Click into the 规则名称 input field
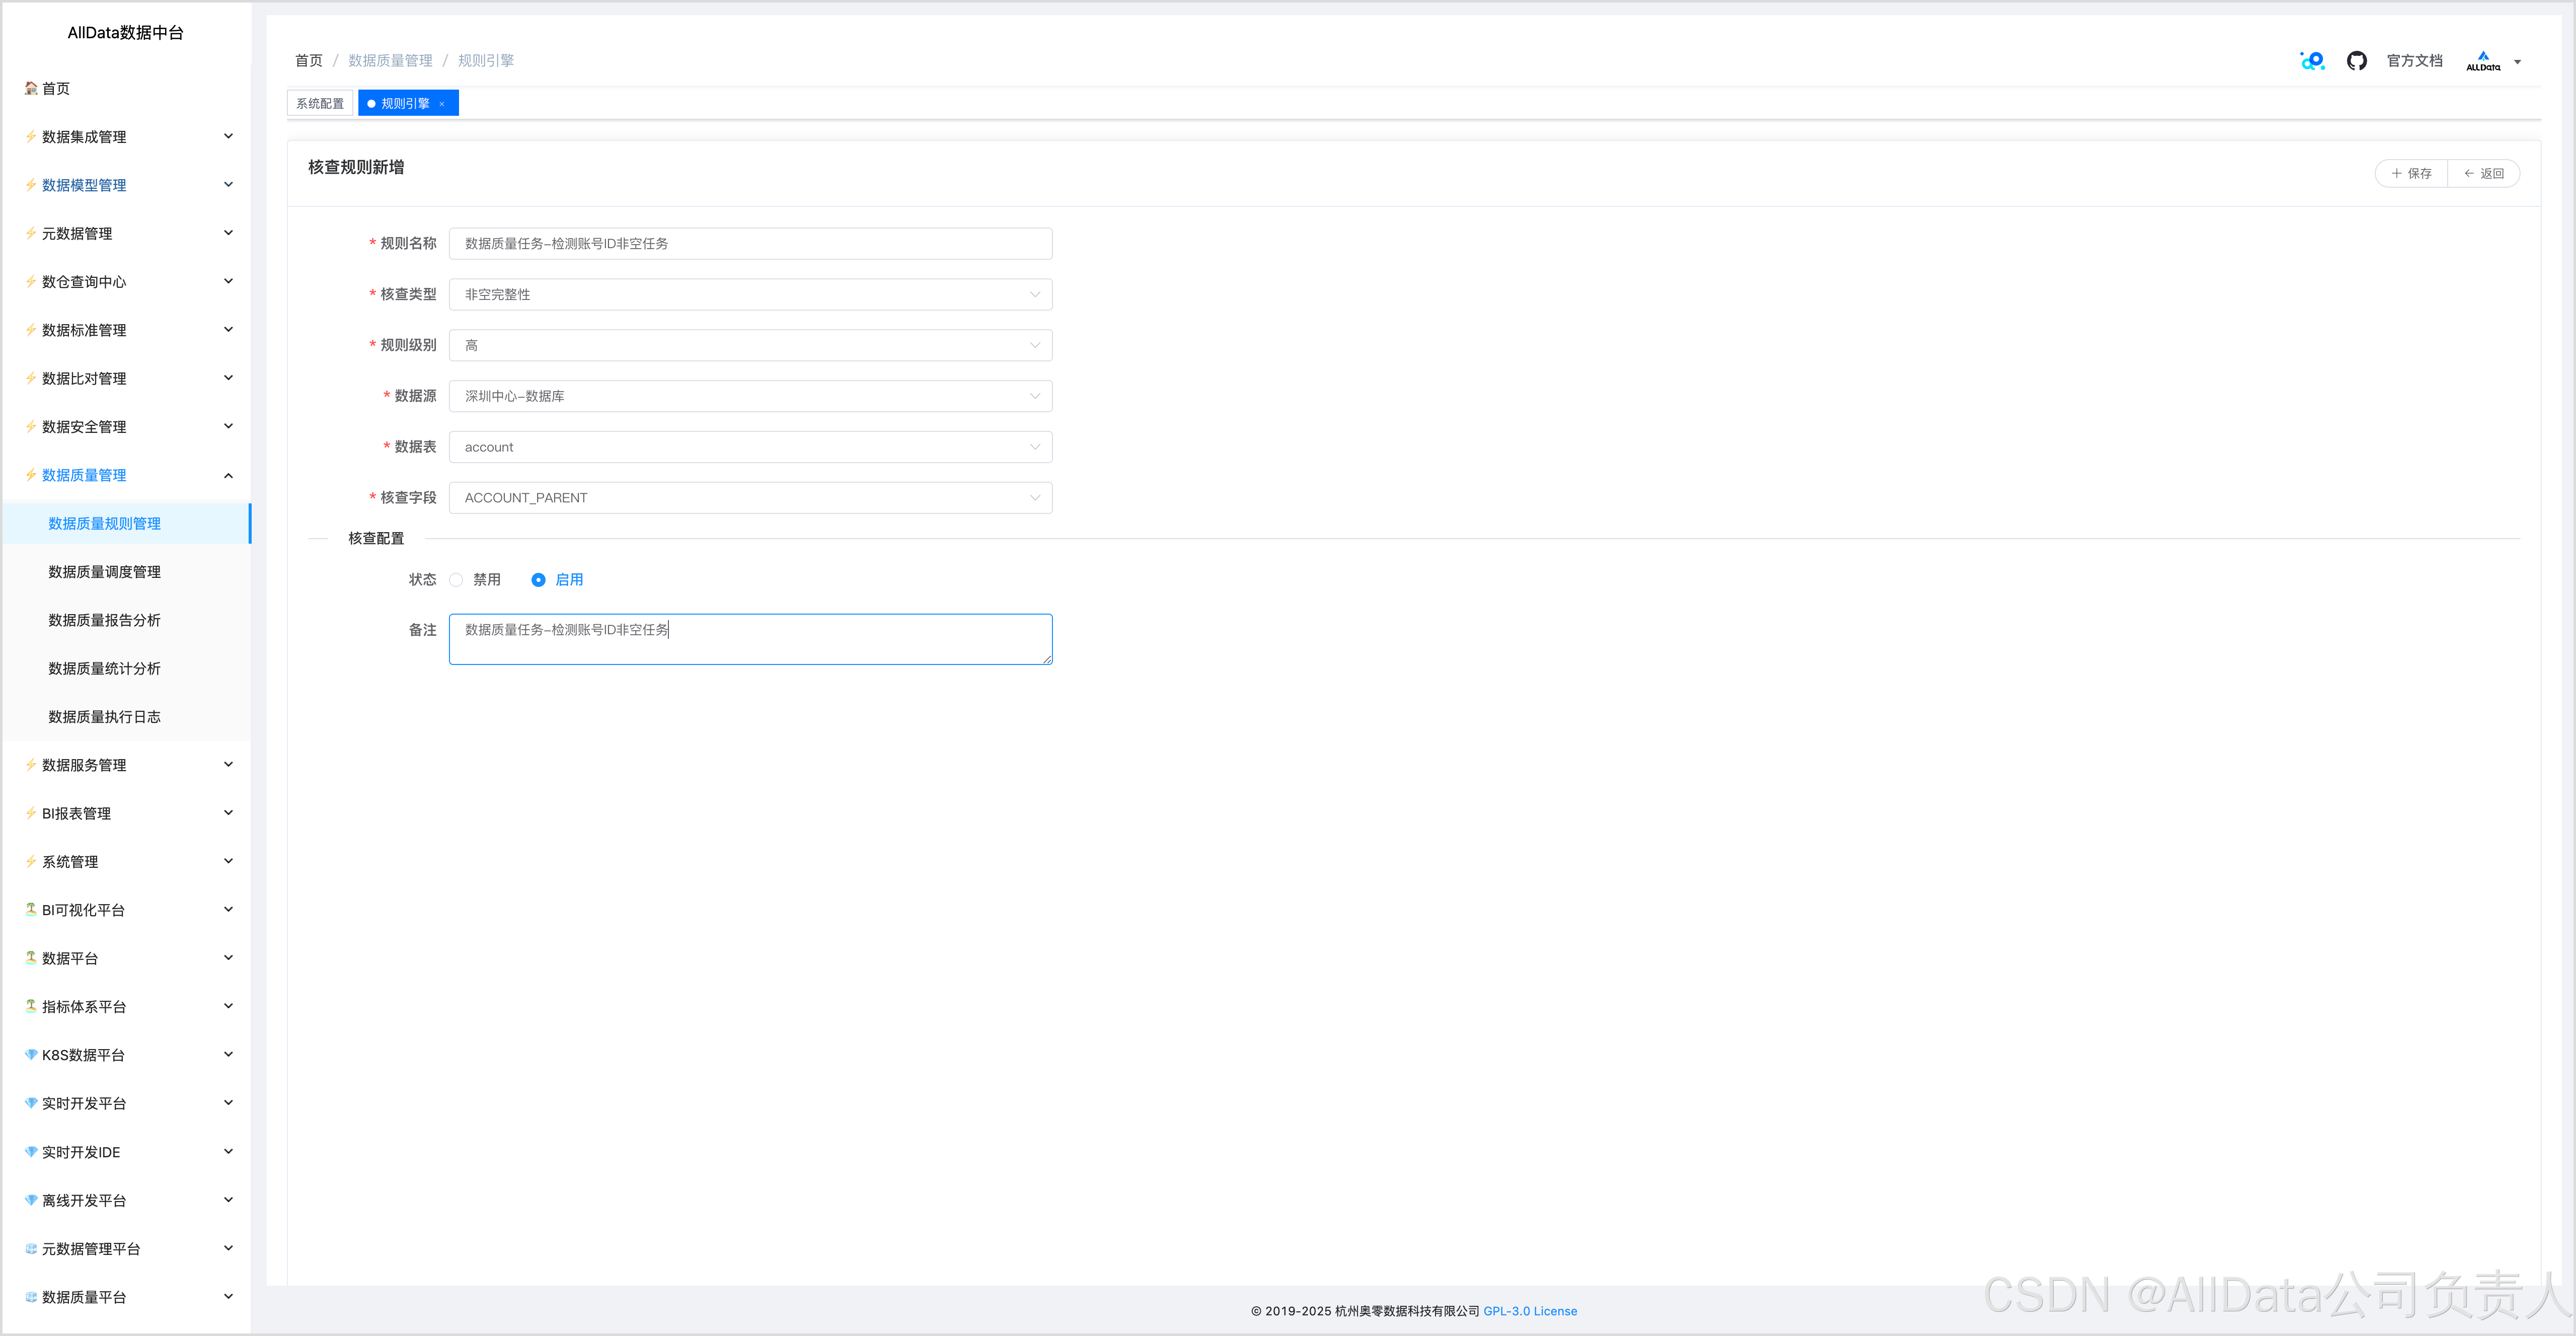This screenshot has height=1336, width=2576. 750,244
